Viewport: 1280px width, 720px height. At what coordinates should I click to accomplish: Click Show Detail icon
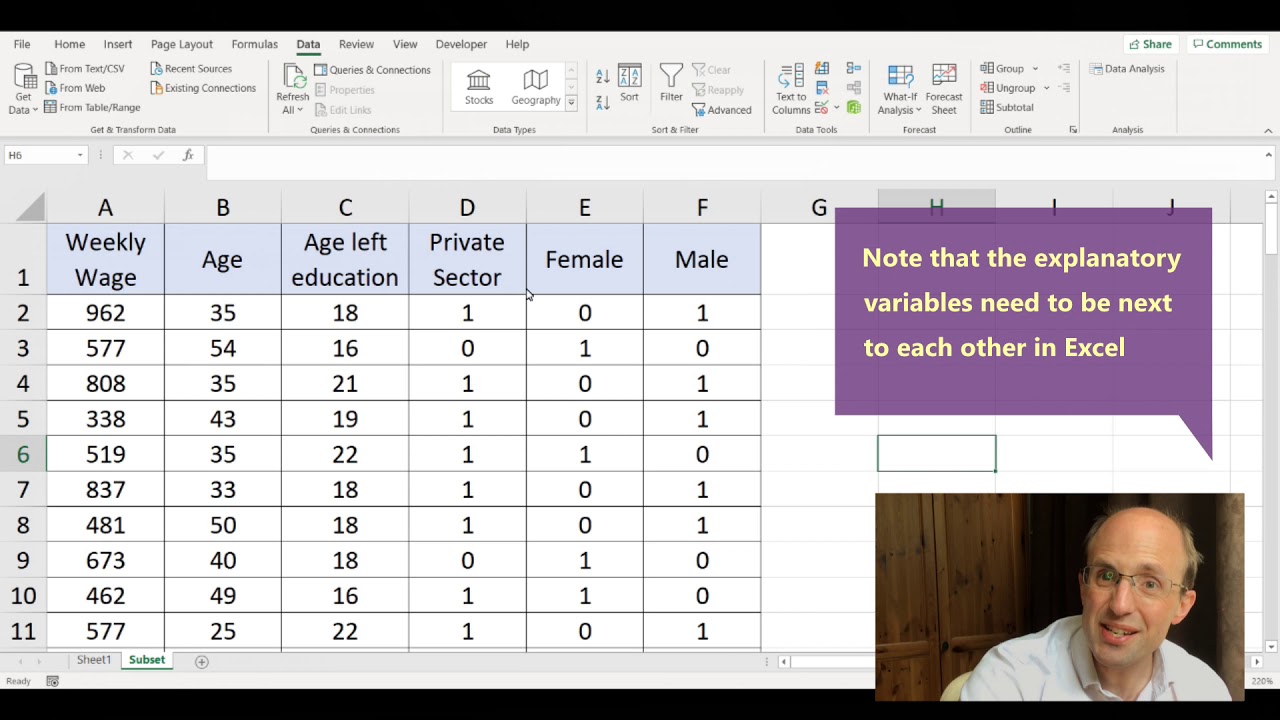pos(1064,69)
